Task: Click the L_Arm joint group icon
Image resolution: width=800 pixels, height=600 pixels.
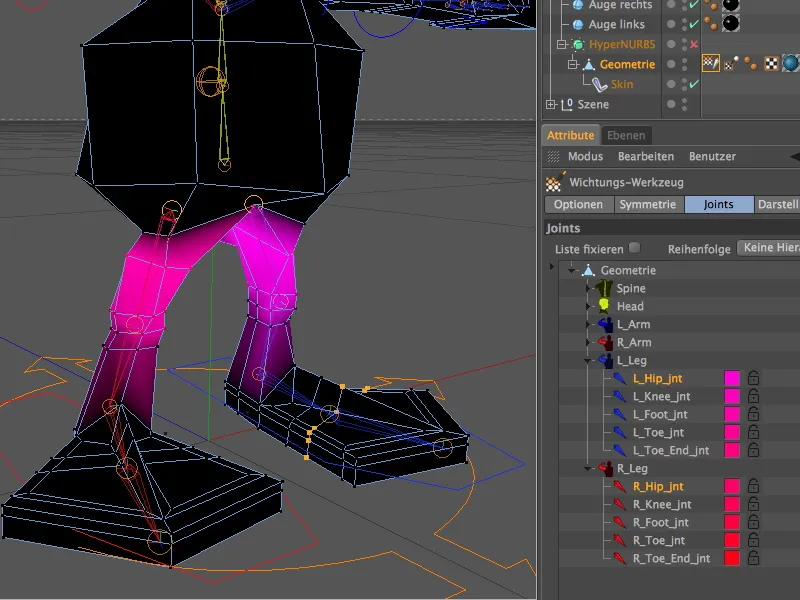Action: click(606, 324)
